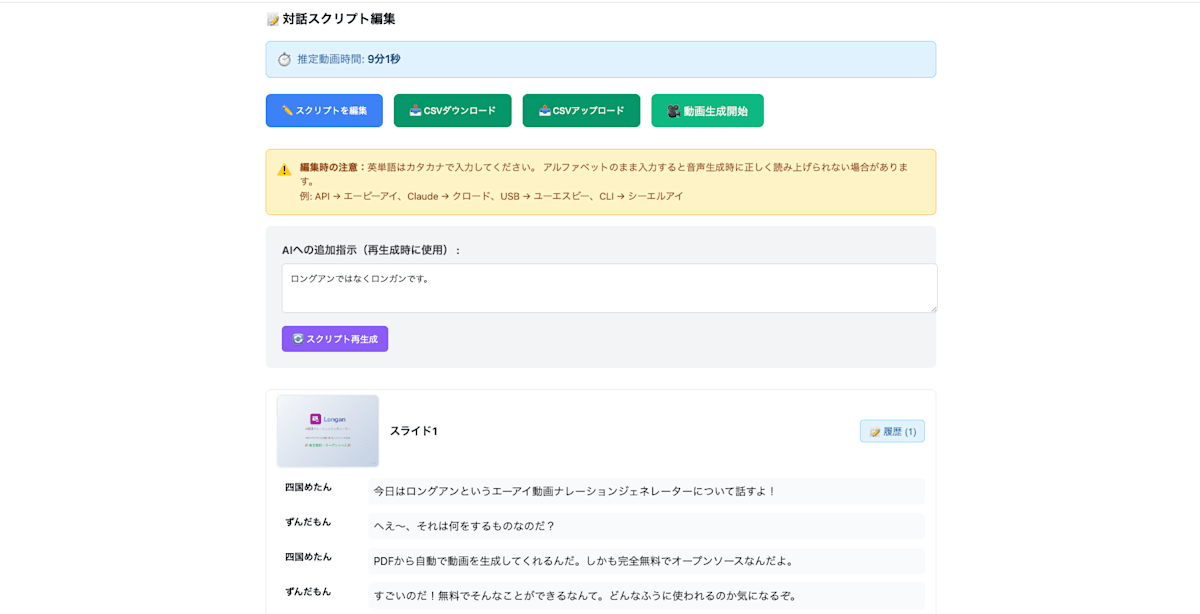Click the ずんだもん line へえ〜、それは何をするものなのだ？
Screen dimensions: 1200x614
point(646,526)
